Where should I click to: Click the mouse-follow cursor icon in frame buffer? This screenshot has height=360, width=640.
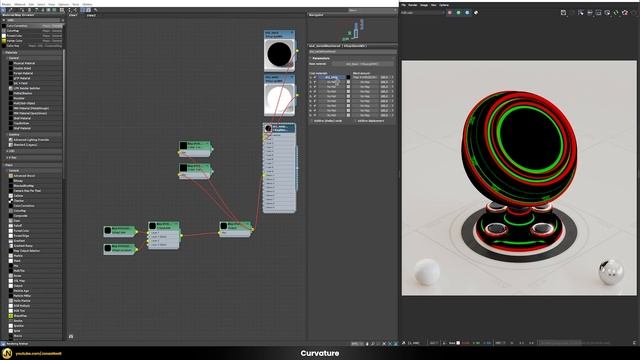click(581, 13)
